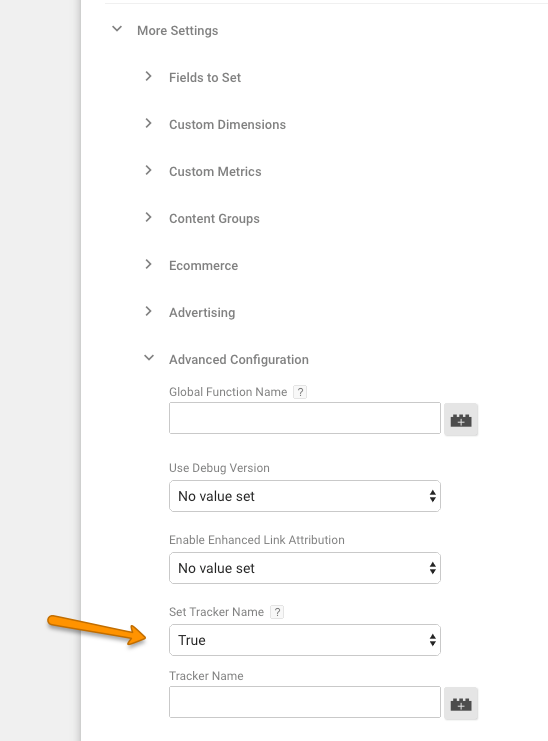Open the Use Debug Version dropdown

[x=305, y=496]
